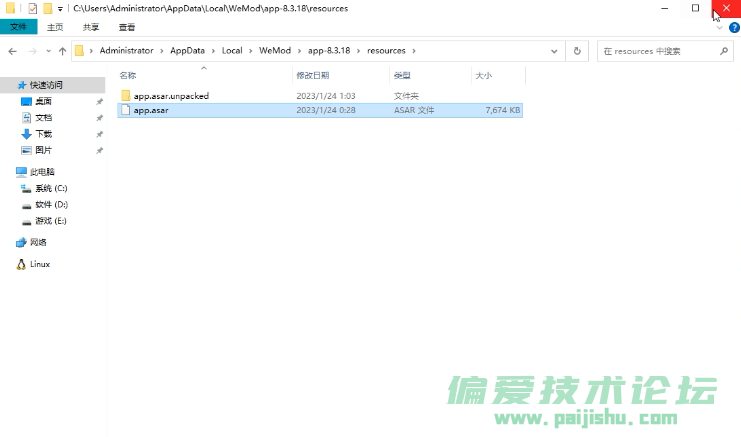Click the 网络 network icon
This screenshot has height=437, width=741.
click(21, 242)
